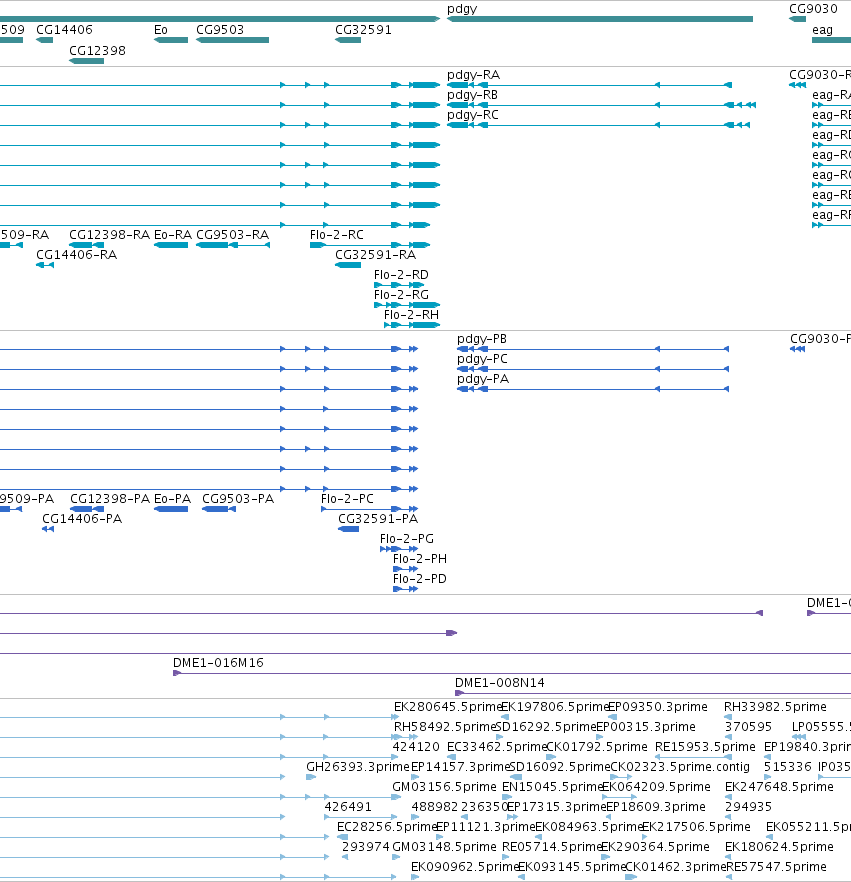Open the feature labeled 294935

[x=748, y=807]
